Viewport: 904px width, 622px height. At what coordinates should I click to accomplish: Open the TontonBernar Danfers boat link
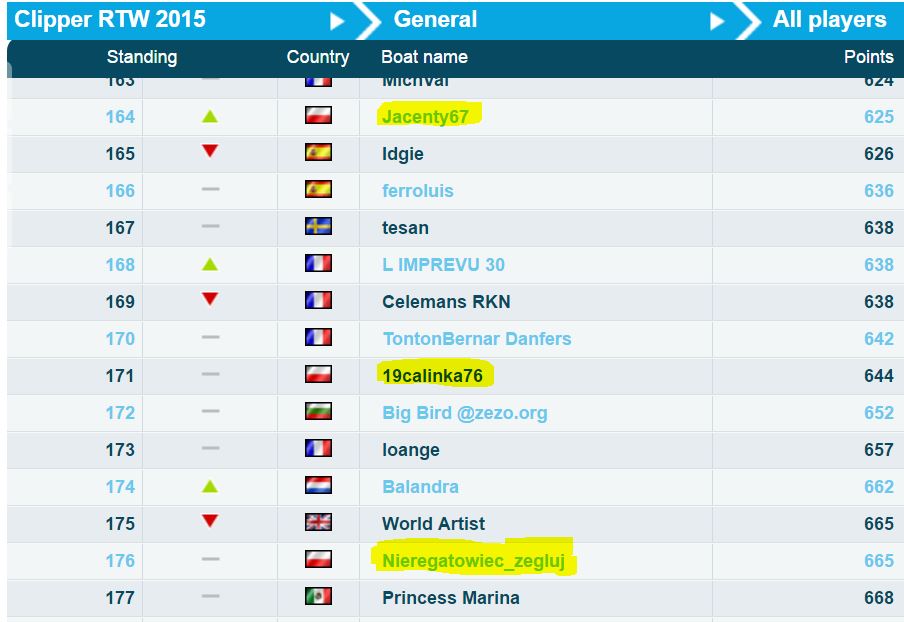tap(477, 338)
